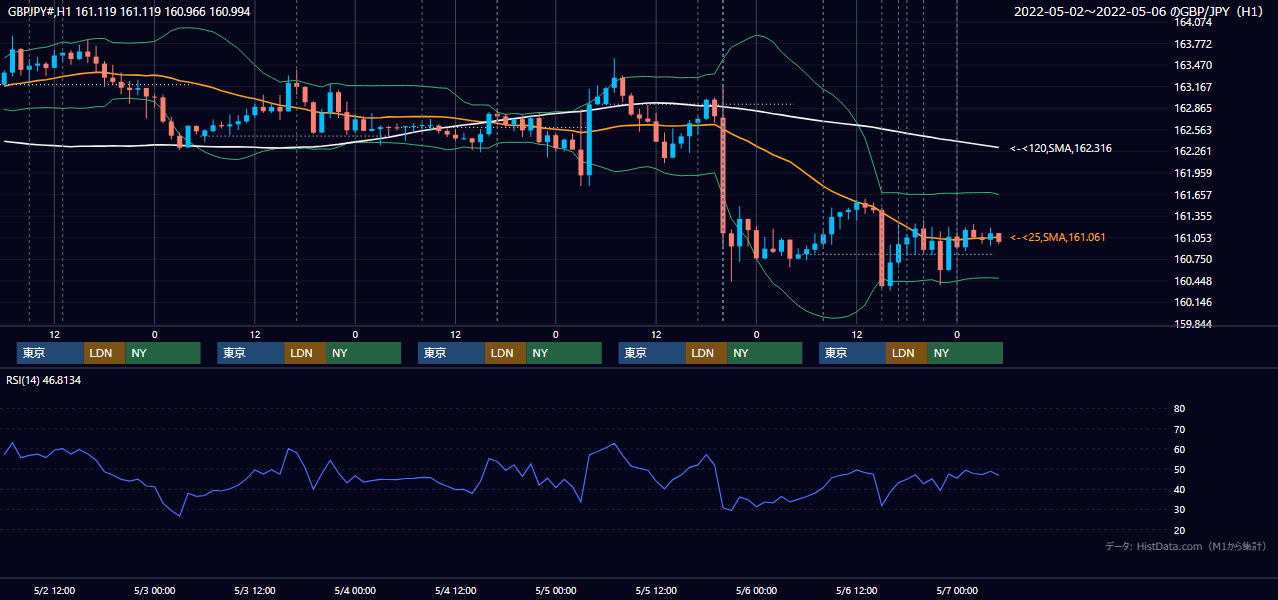Click RSI scale value 50
1278x600 pixels.
[x=1179, y=469]
